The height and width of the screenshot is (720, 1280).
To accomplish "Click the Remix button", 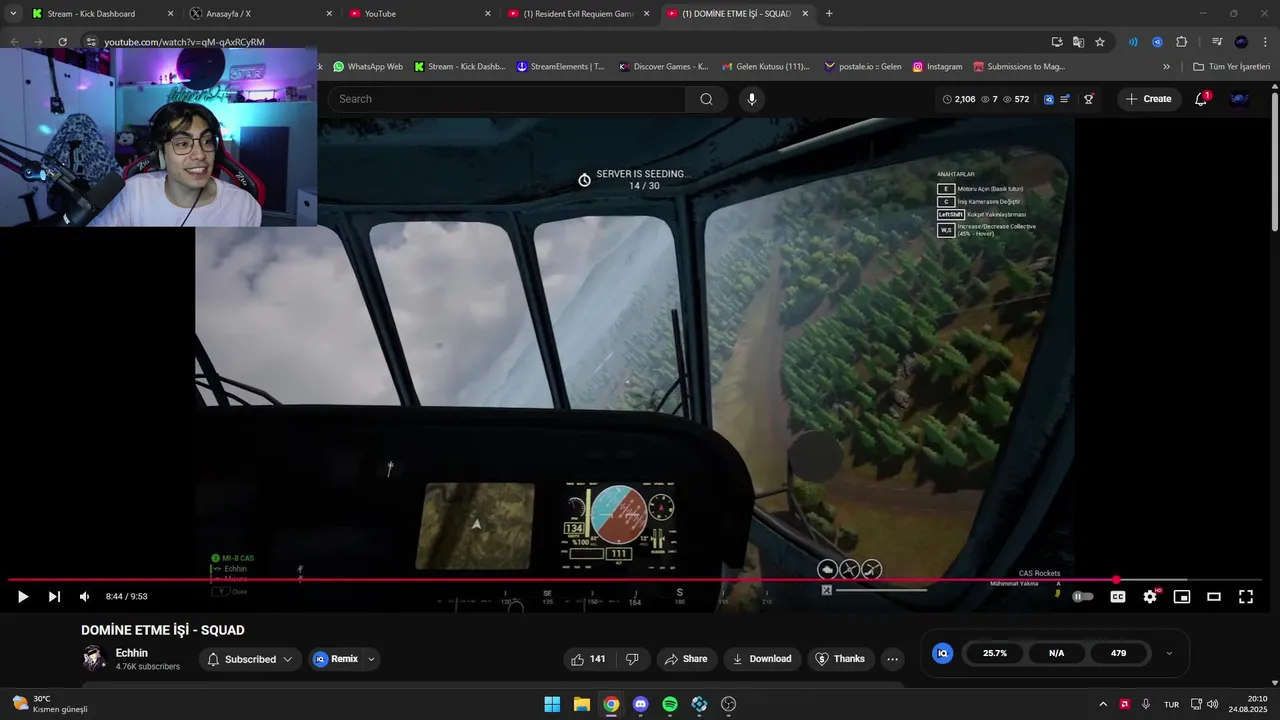I will 334,659.
